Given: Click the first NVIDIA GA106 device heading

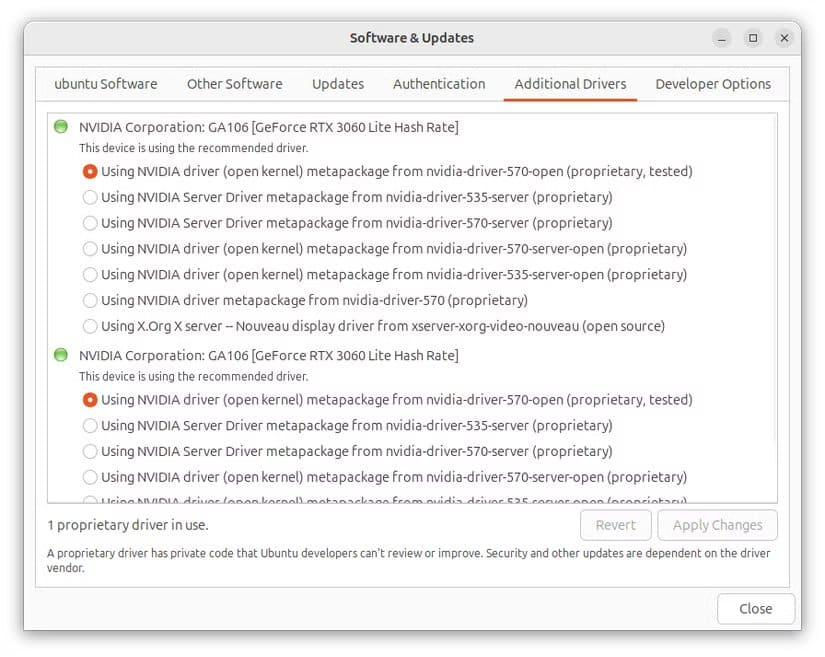Looking at the screenshot, I should [268, 127].
